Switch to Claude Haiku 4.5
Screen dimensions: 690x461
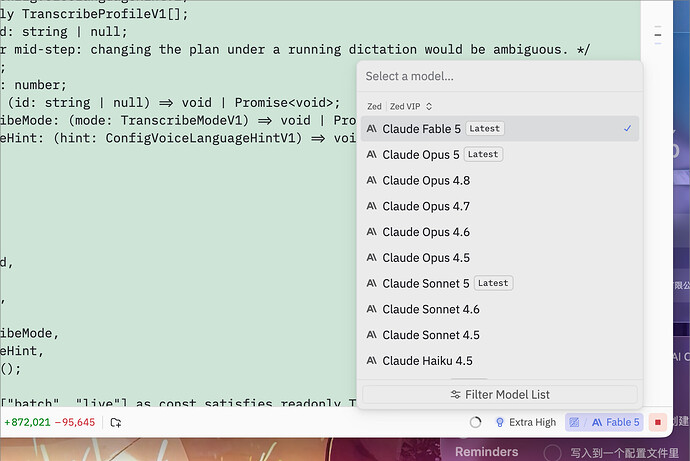pyautogui.click(x=499, y=361)
